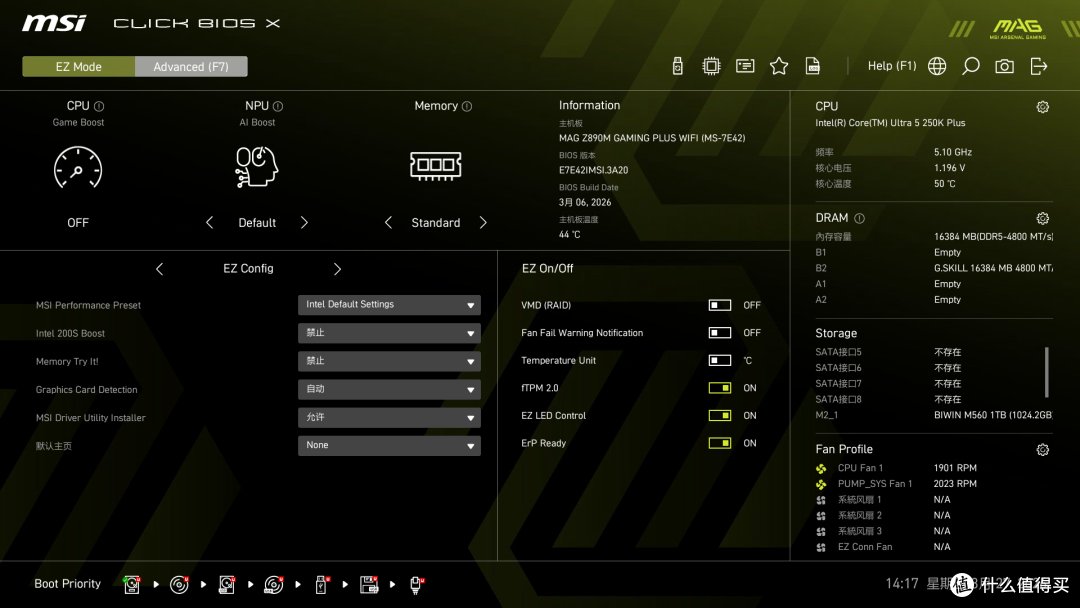Open Graphics Card Detection dropdown
This screenshot has height=608, width=1080.
389,389
